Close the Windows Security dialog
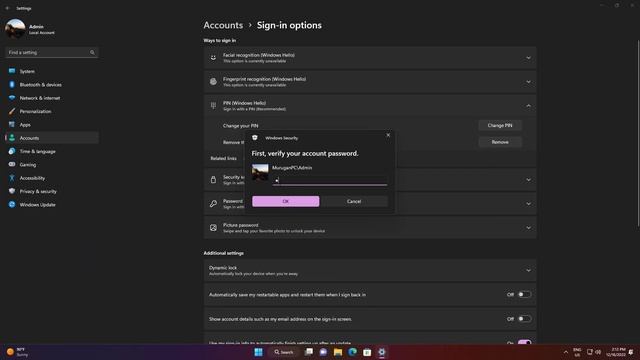Image resolution: width=640 pixels, height=360 pixels. (x=388, y=135)
